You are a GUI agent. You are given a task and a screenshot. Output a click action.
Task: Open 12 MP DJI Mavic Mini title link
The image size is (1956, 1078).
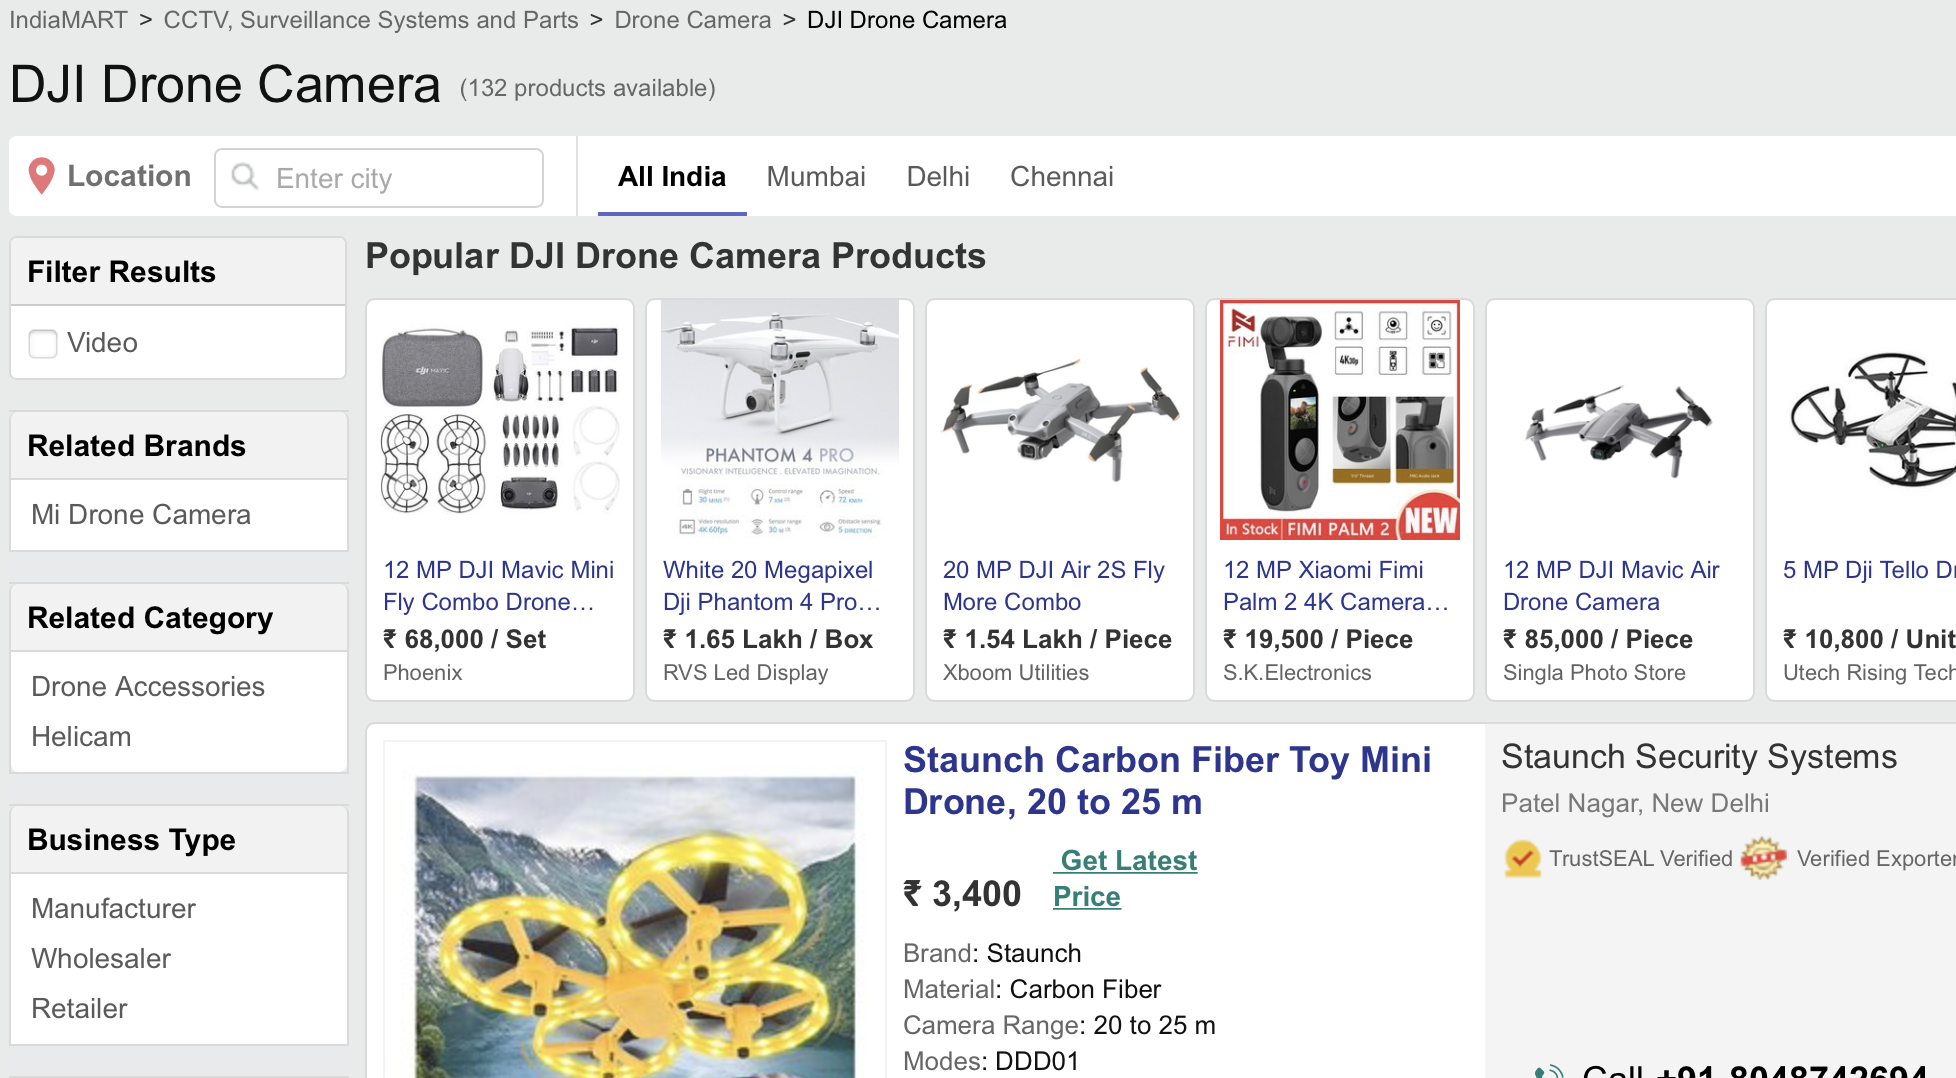click(x=499, y=586)
